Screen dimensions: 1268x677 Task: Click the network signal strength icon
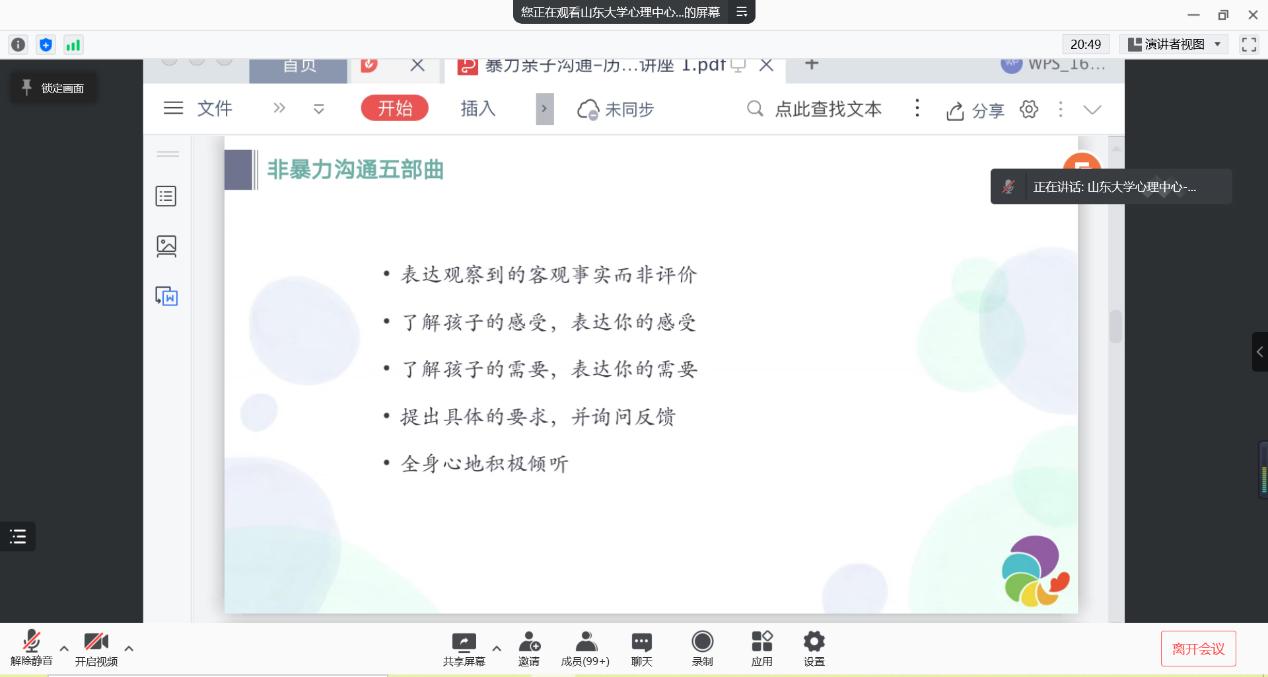click(73, 44)
